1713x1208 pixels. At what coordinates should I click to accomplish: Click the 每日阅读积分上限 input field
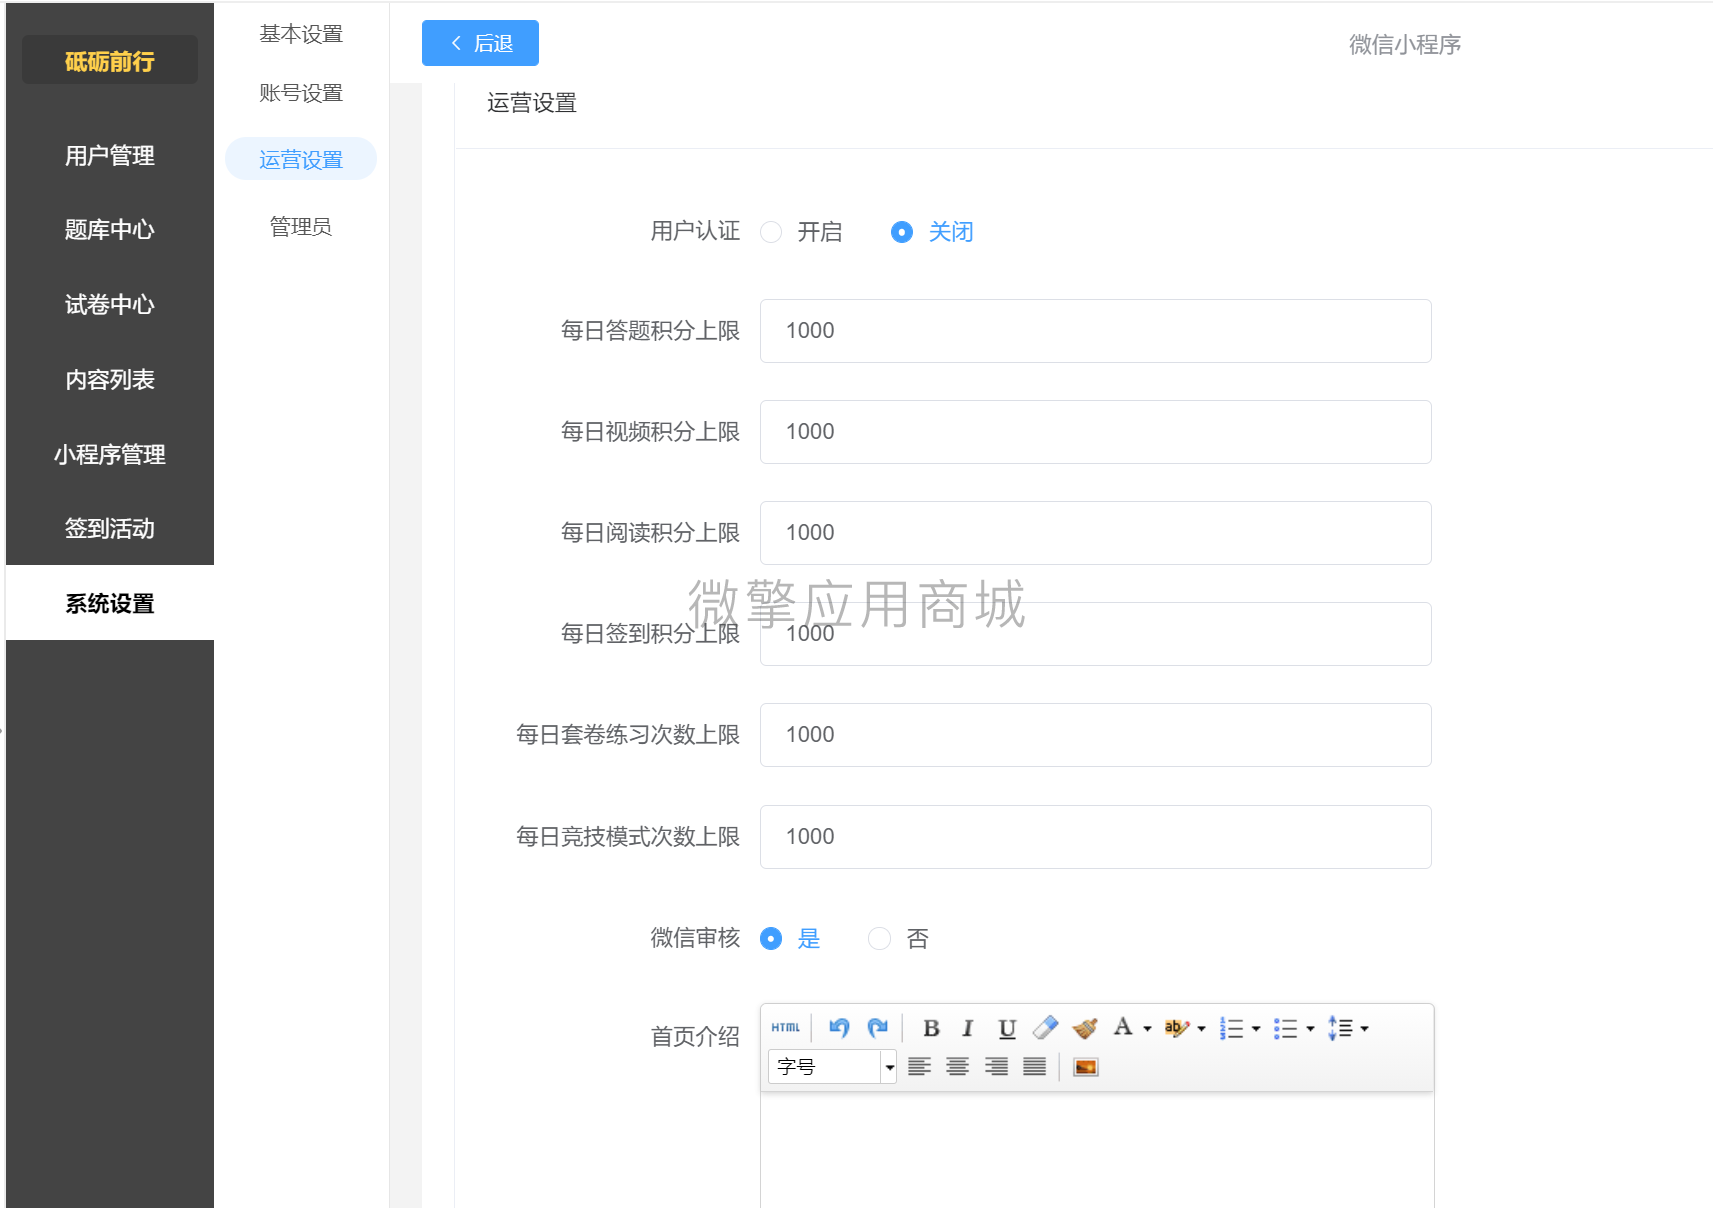click(1096, 533)
